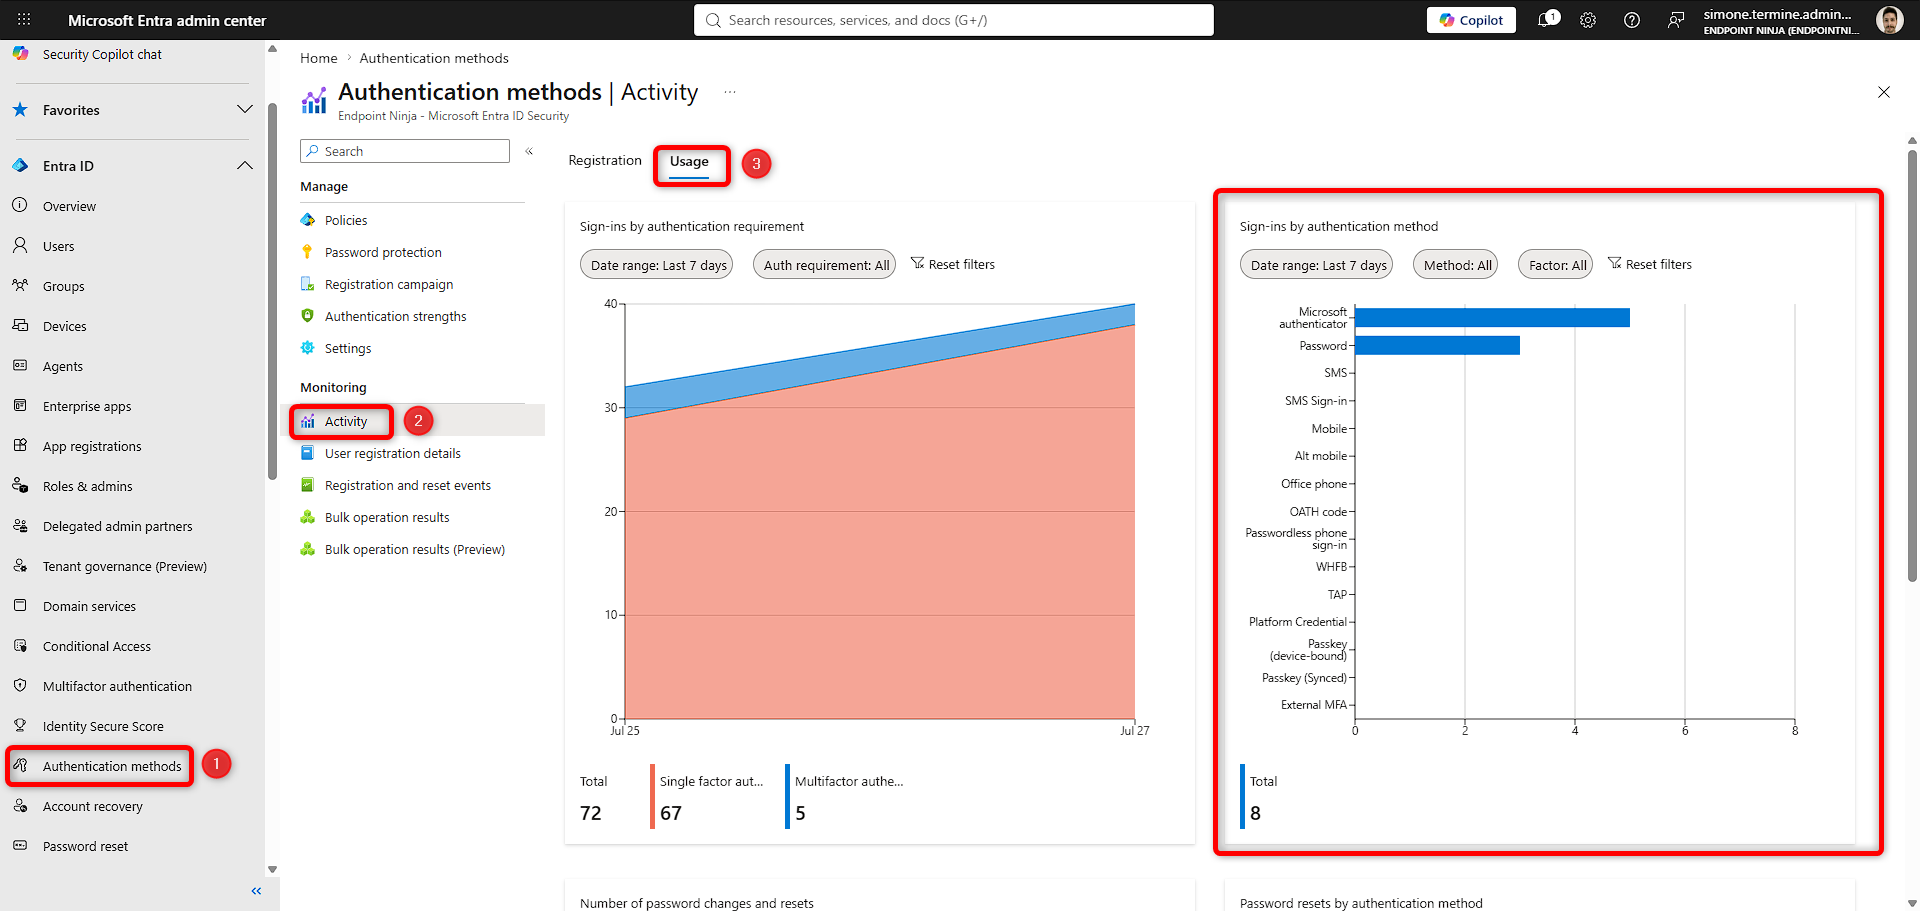
Task: Open User registration details
Action: pos(393,453)
